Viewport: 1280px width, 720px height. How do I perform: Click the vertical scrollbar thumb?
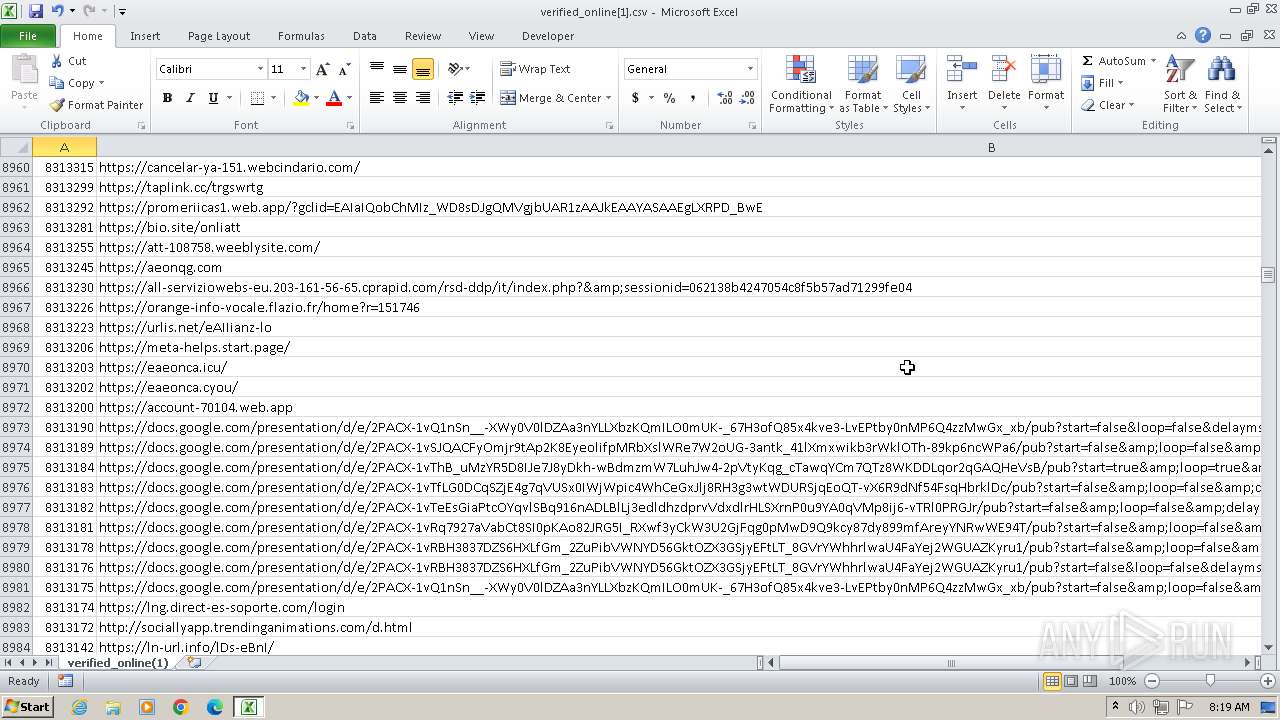point(1269,275)
